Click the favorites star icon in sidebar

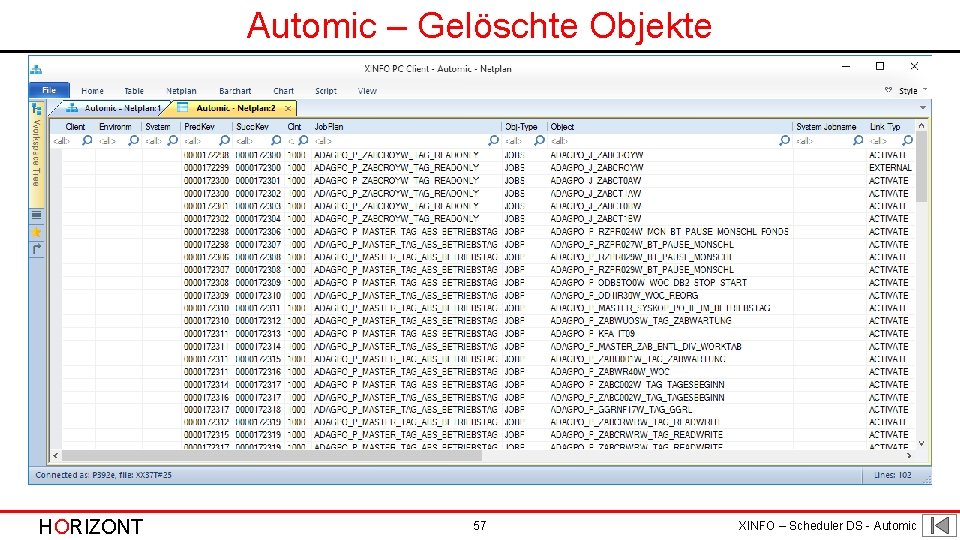point(37,232)
